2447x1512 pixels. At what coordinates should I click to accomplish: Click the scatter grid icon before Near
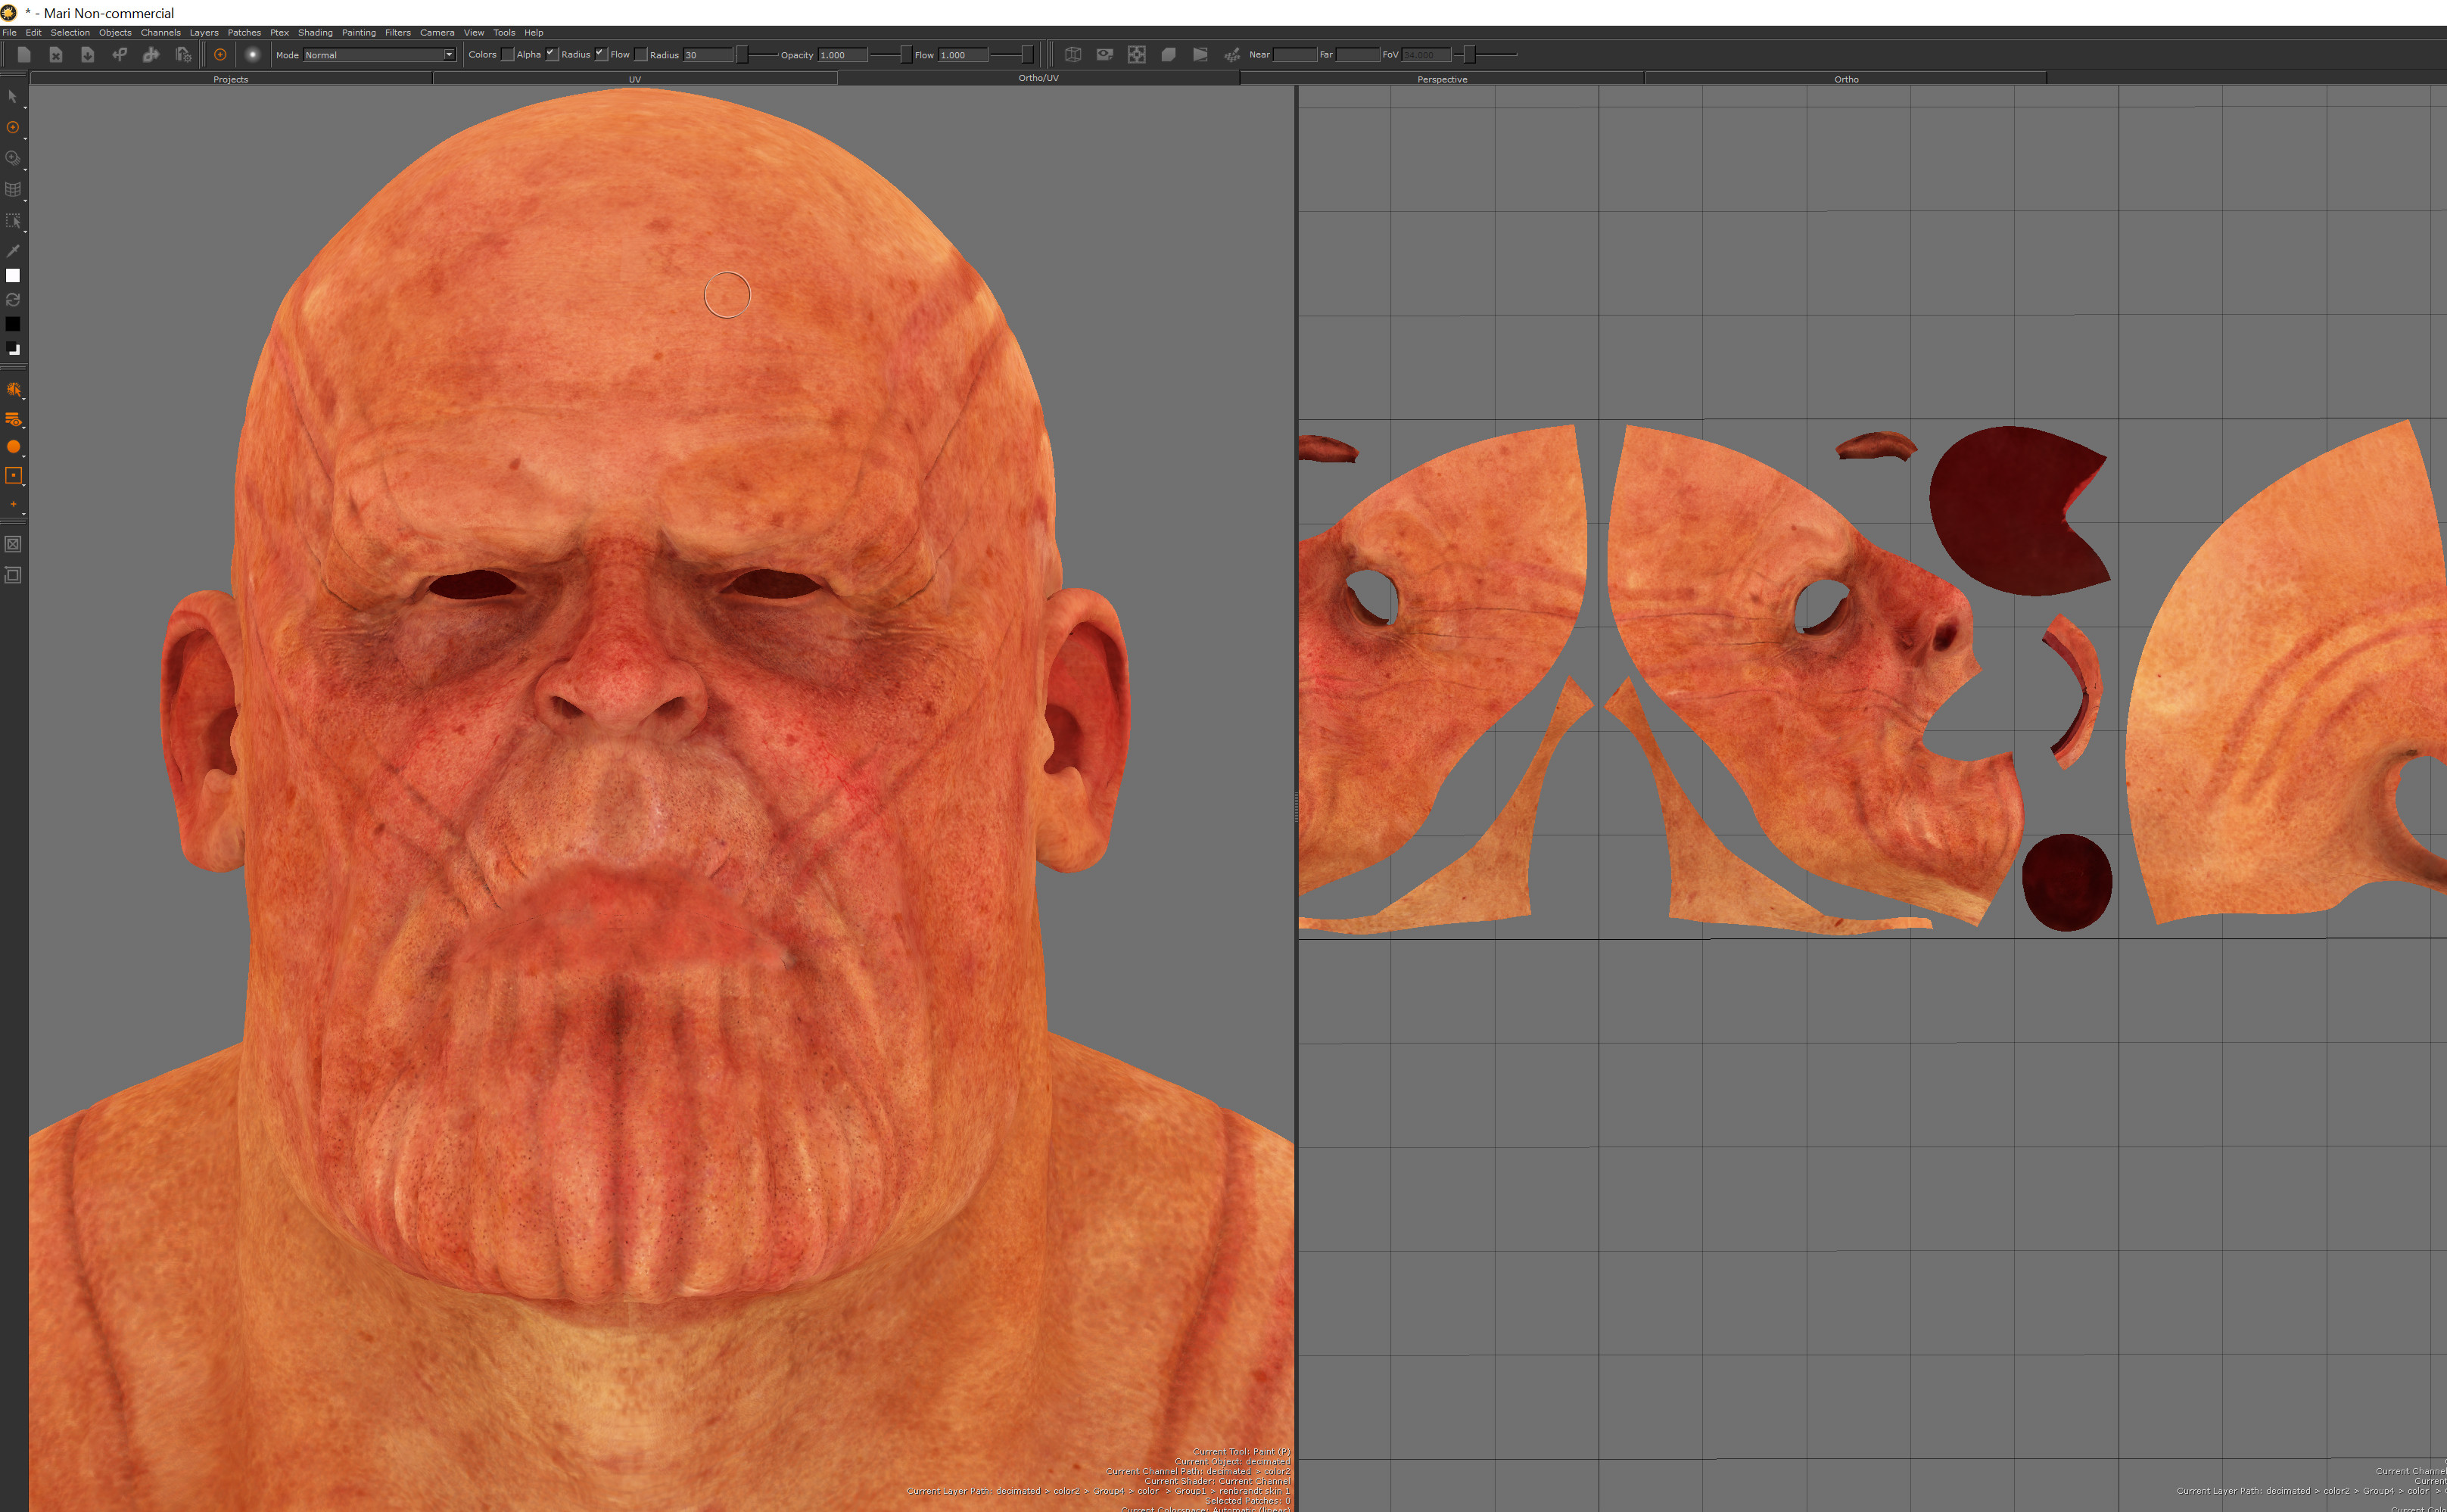tap(1232, 55)
